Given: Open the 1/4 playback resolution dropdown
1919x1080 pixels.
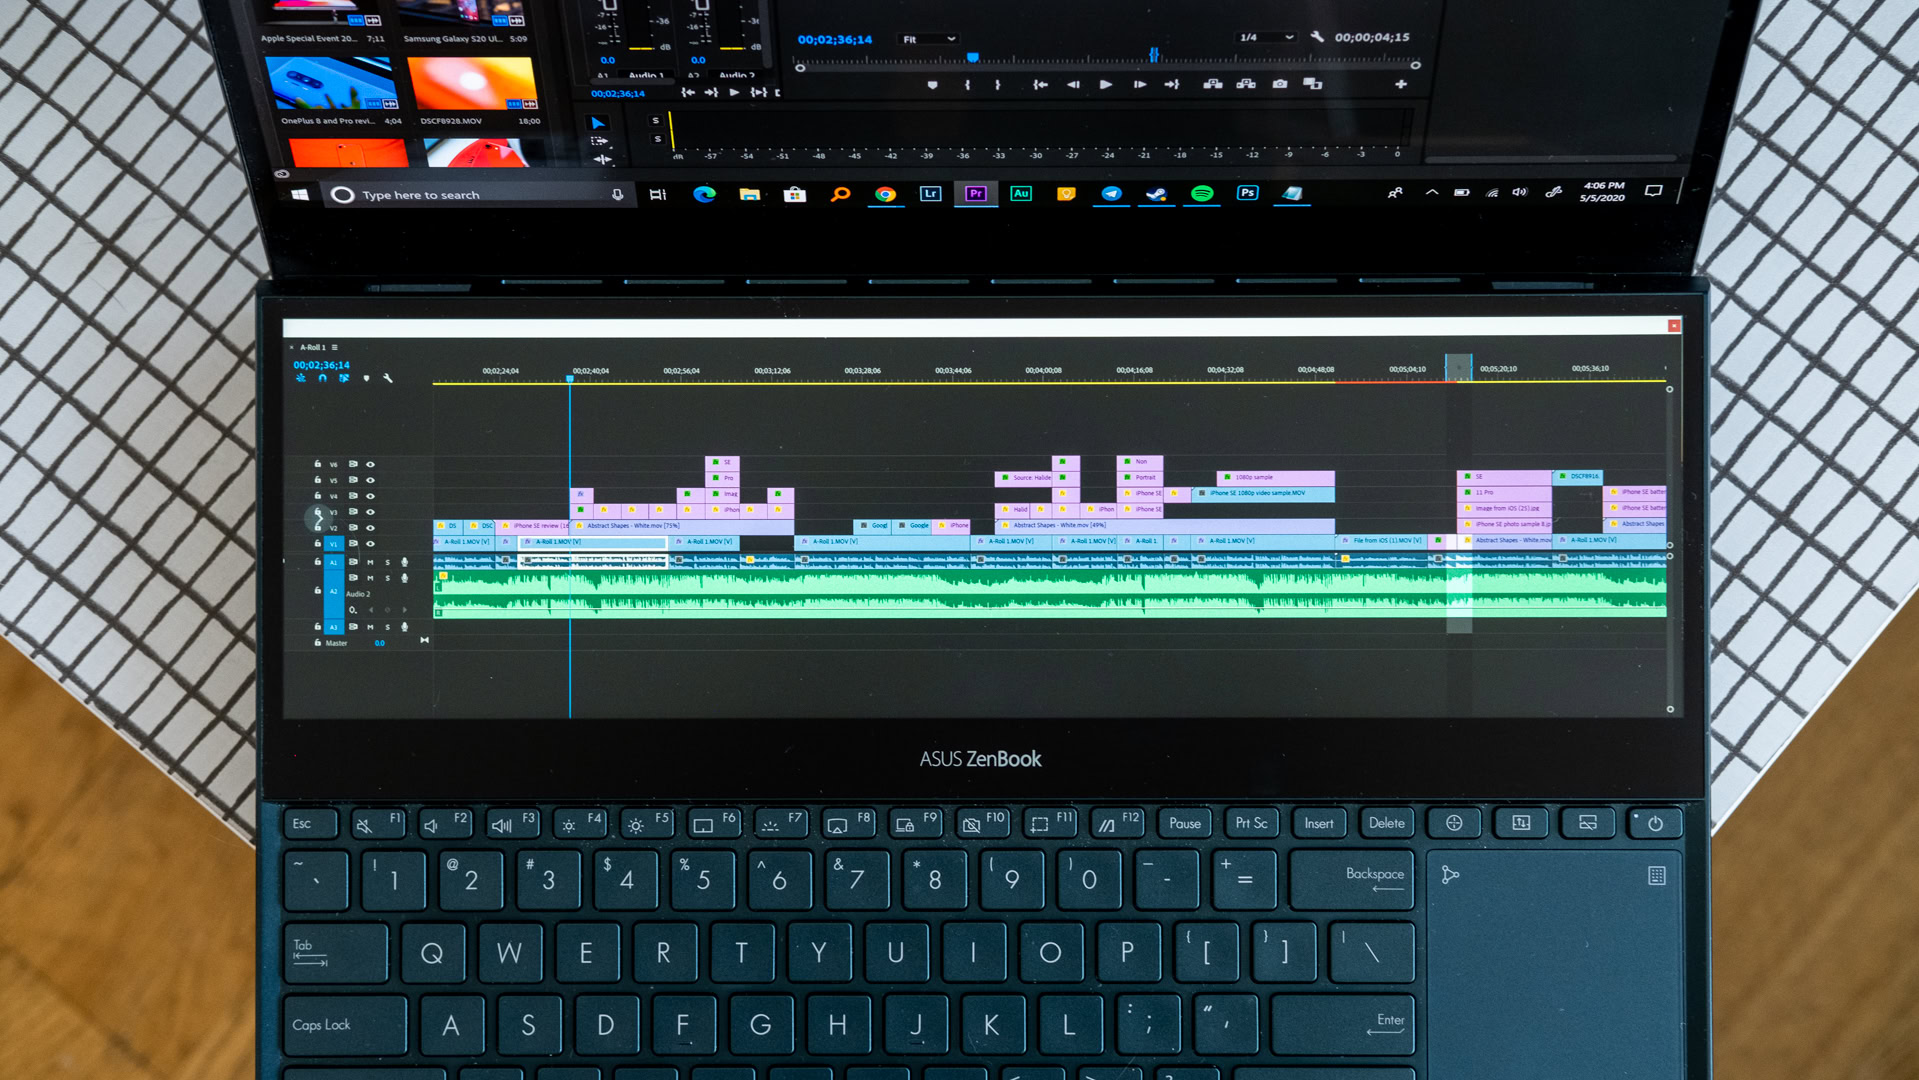Looking at the screenshot, I should pos(1265,38).
